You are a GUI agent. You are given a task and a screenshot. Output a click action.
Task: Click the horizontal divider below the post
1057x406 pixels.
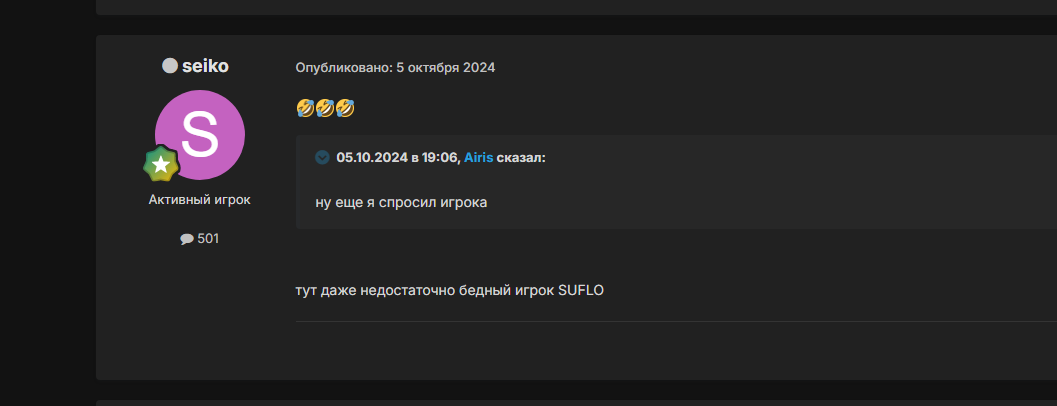676,322
